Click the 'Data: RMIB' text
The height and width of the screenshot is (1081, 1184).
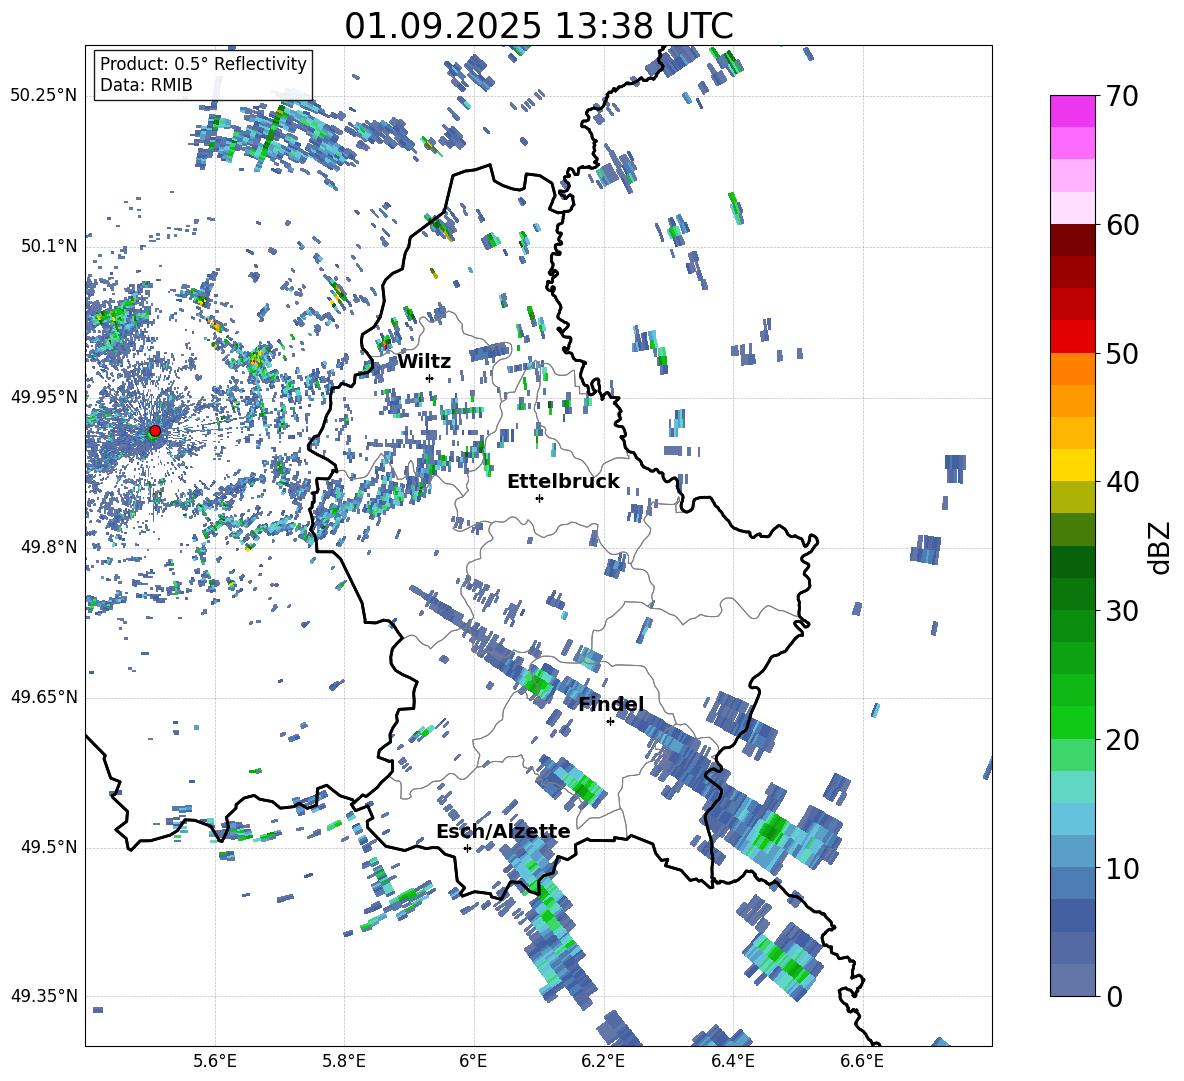146,85
